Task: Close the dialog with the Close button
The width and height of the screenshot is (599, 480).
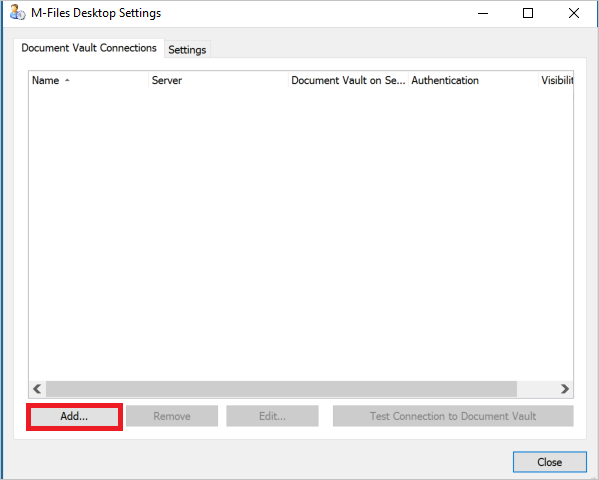Action: click(x=550, y=462)
